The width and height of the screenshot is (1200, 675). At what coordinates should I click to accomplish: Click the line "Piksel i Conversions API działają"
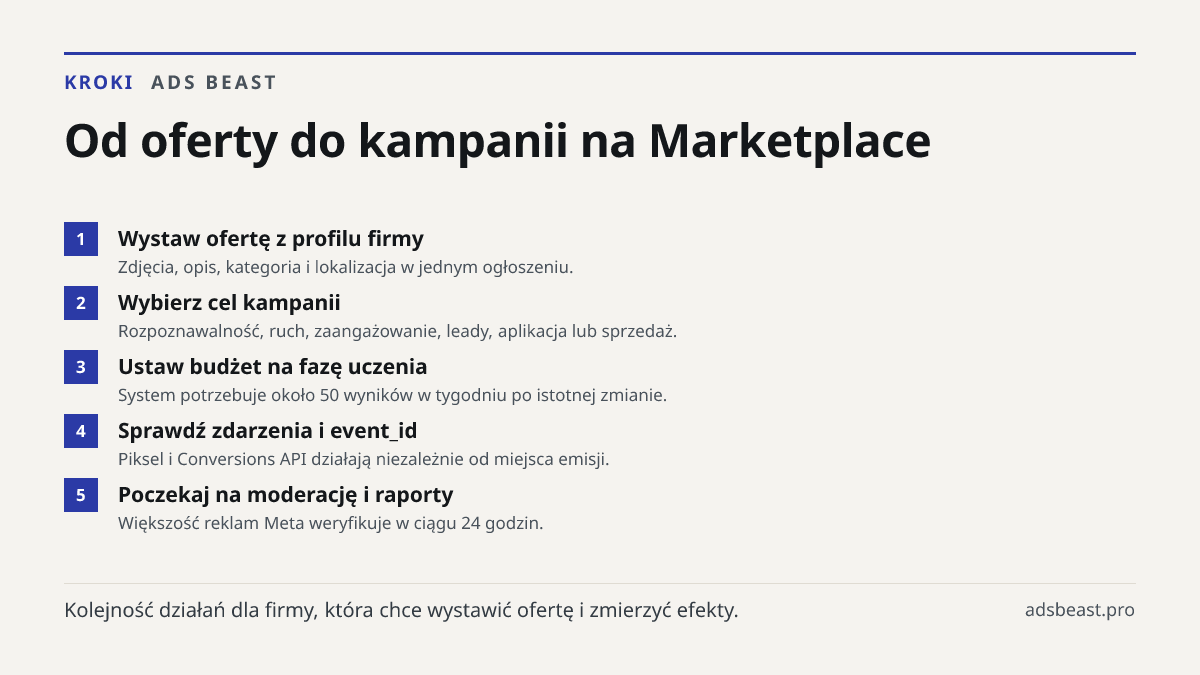(x=364, y=459)
